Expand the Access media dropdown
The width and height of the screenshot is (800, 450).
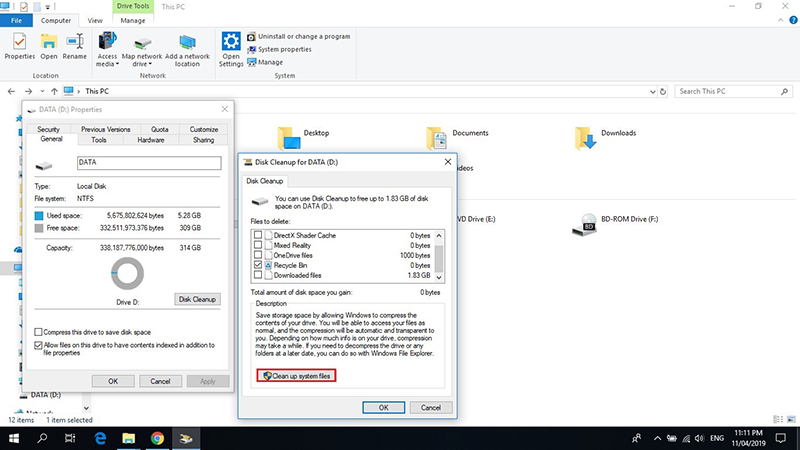coord(108,64)
